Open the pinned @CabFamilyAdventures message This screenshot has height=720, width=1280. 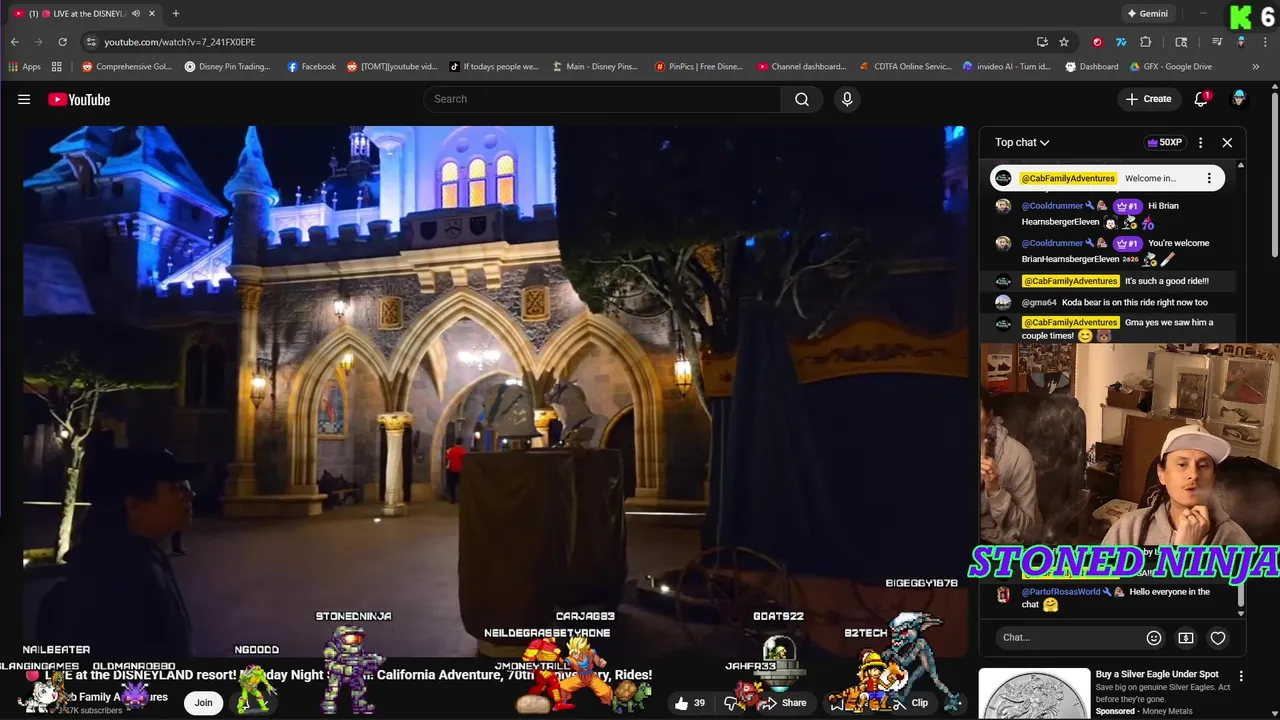point(1107,178)
